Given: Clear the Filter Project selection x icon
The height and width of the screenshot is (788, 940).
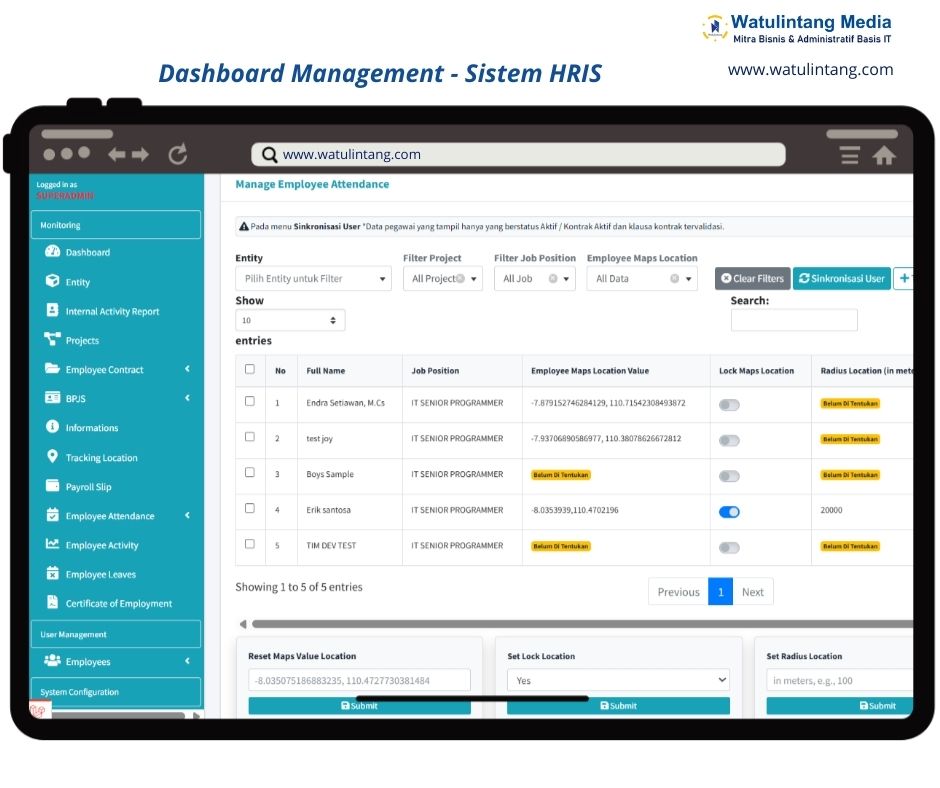Looking at the screenshot, I should (460, 278).
